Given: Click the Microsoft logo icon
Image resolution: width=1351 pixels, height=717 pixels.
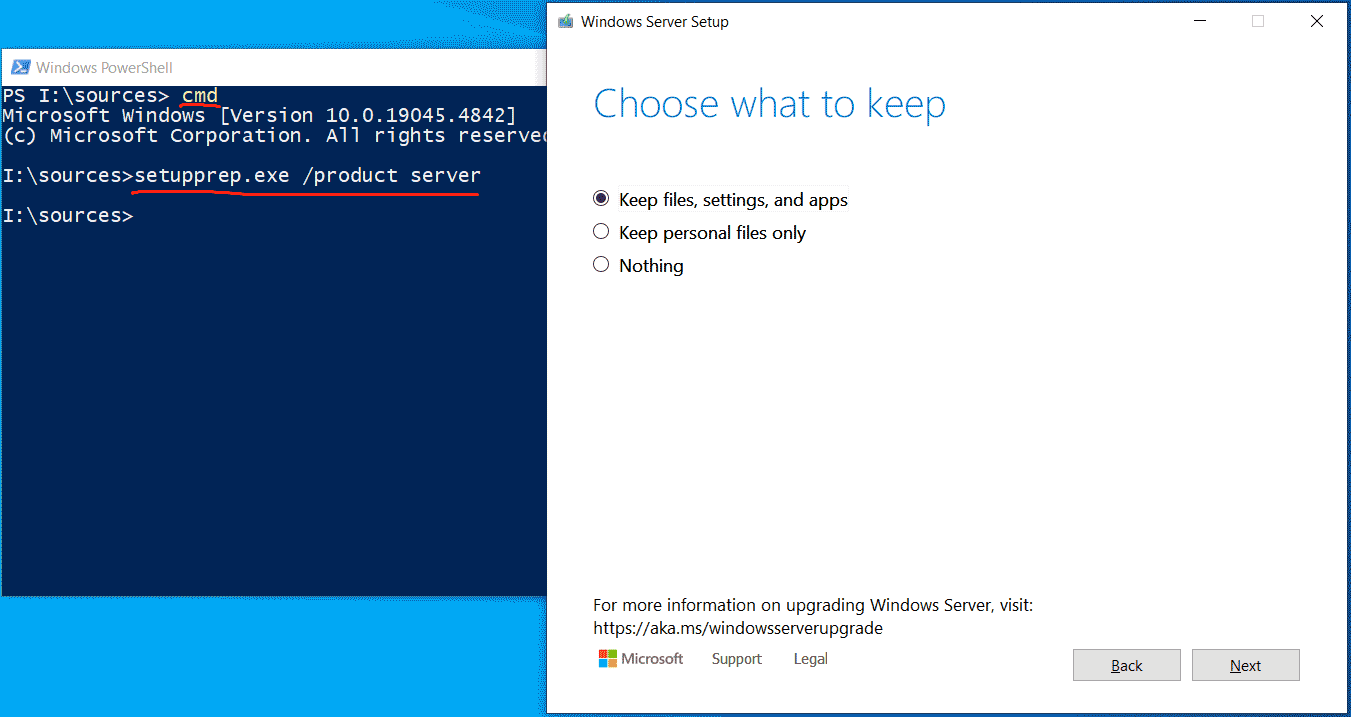Looking at the screenshot, I should tap(607, 658).
